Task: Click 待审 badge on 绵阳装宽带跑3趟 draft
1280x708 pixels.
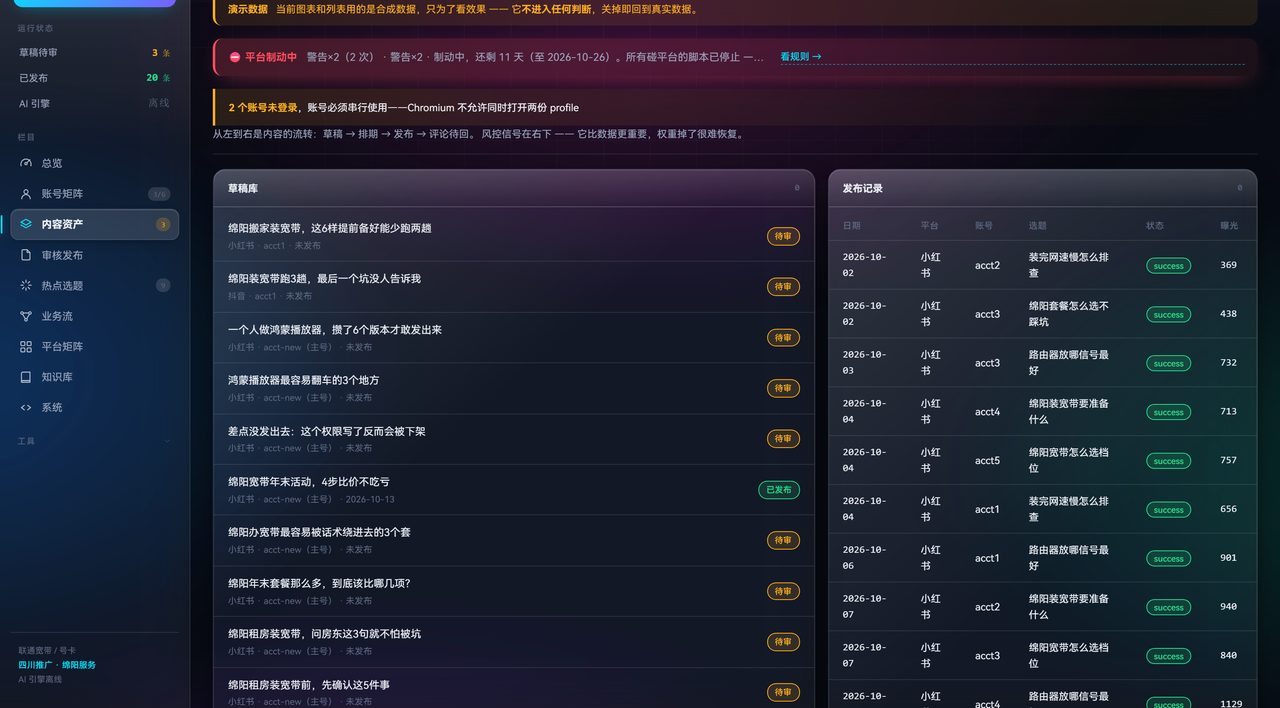Action: tap(783, 287)
